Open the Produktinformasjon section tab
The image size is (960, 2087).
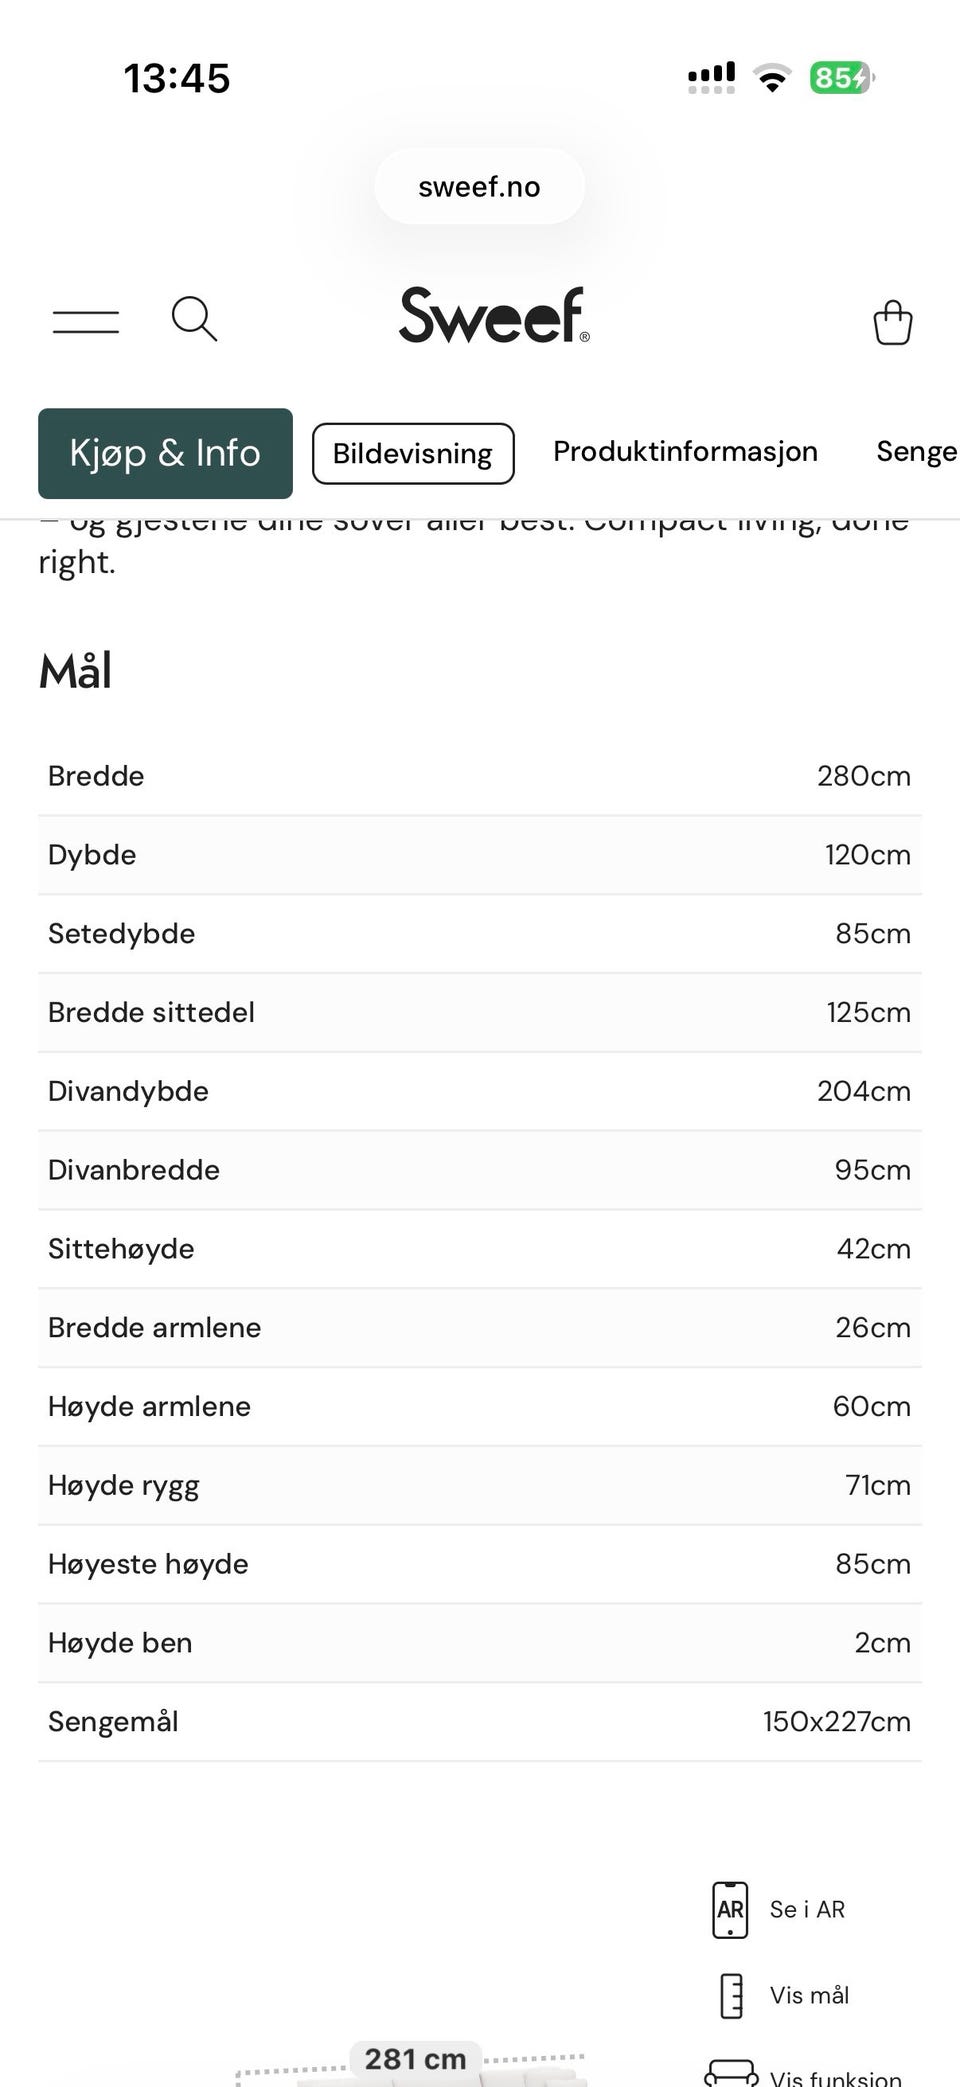coord(685,451)
